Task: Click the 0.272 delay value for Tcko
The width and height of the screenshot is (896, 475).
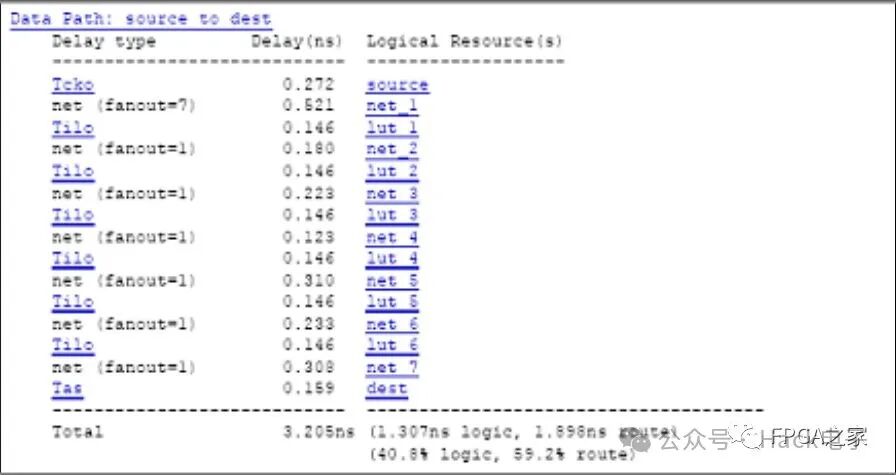Action: pyautogui.click(x=309, y=85)
